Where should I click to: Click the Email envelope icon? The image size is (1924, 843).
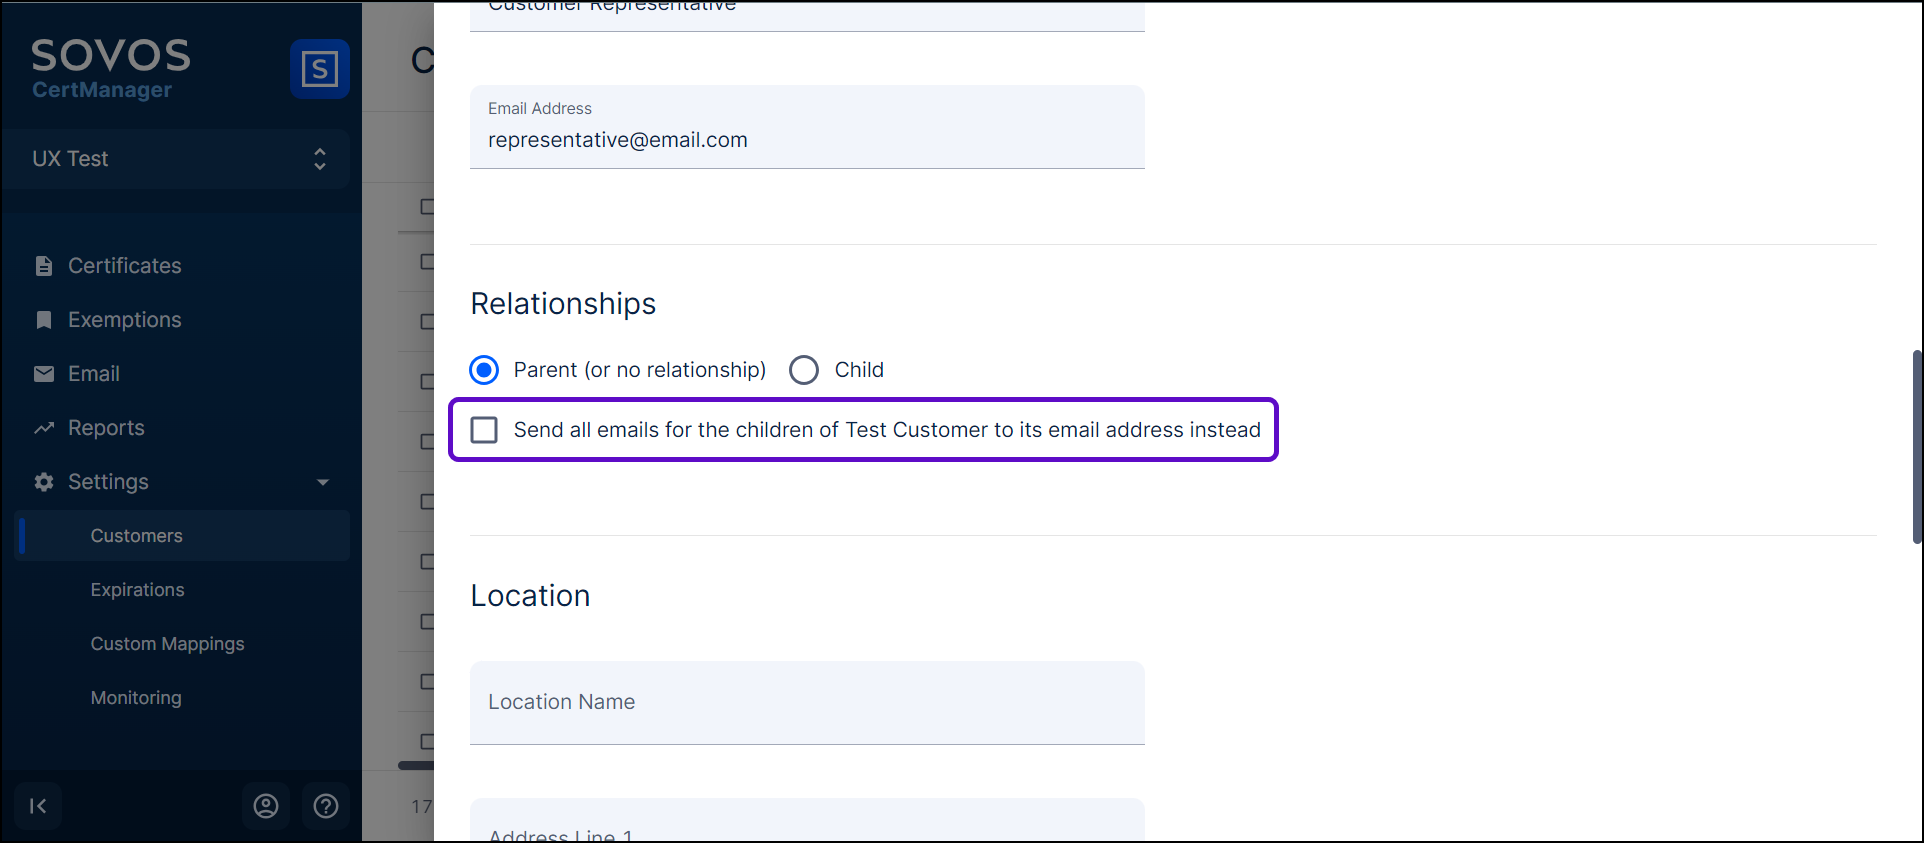(44, 374)
